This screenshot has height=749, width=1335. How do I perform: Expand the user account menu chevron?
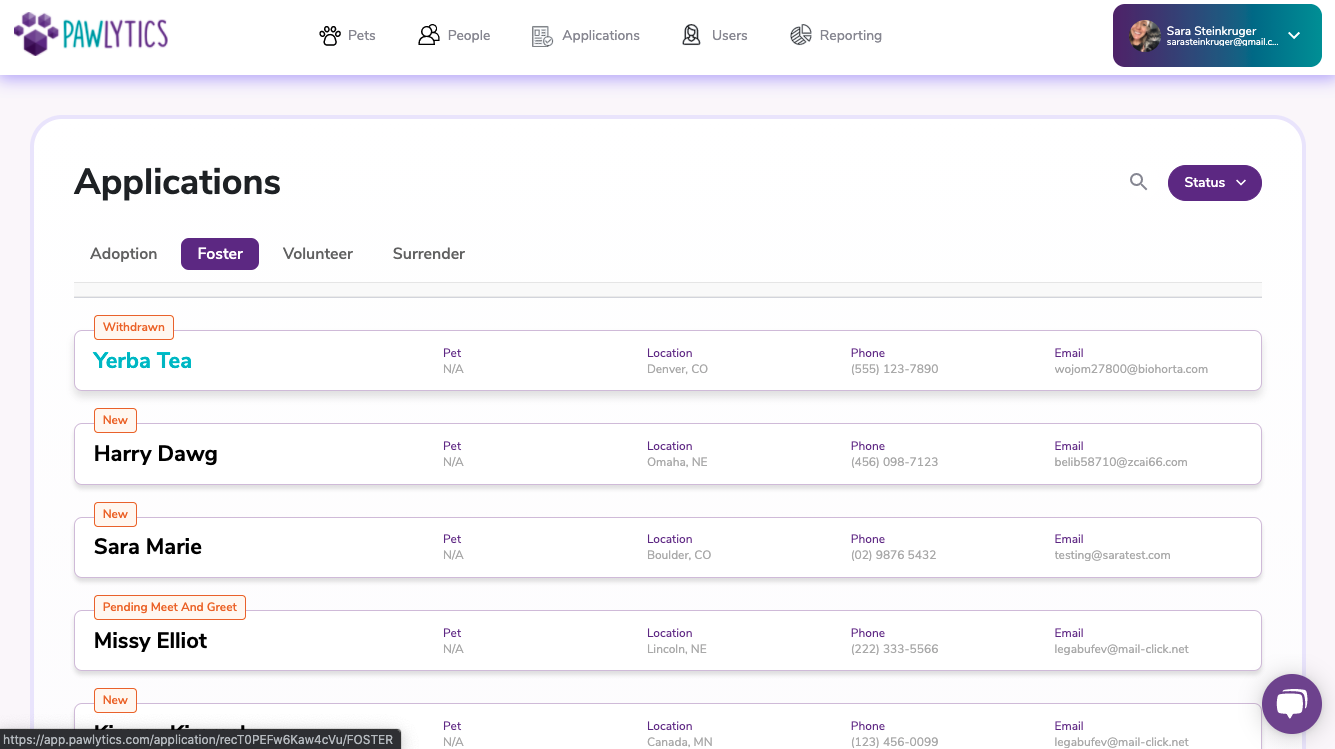(x=1294, y=35)
